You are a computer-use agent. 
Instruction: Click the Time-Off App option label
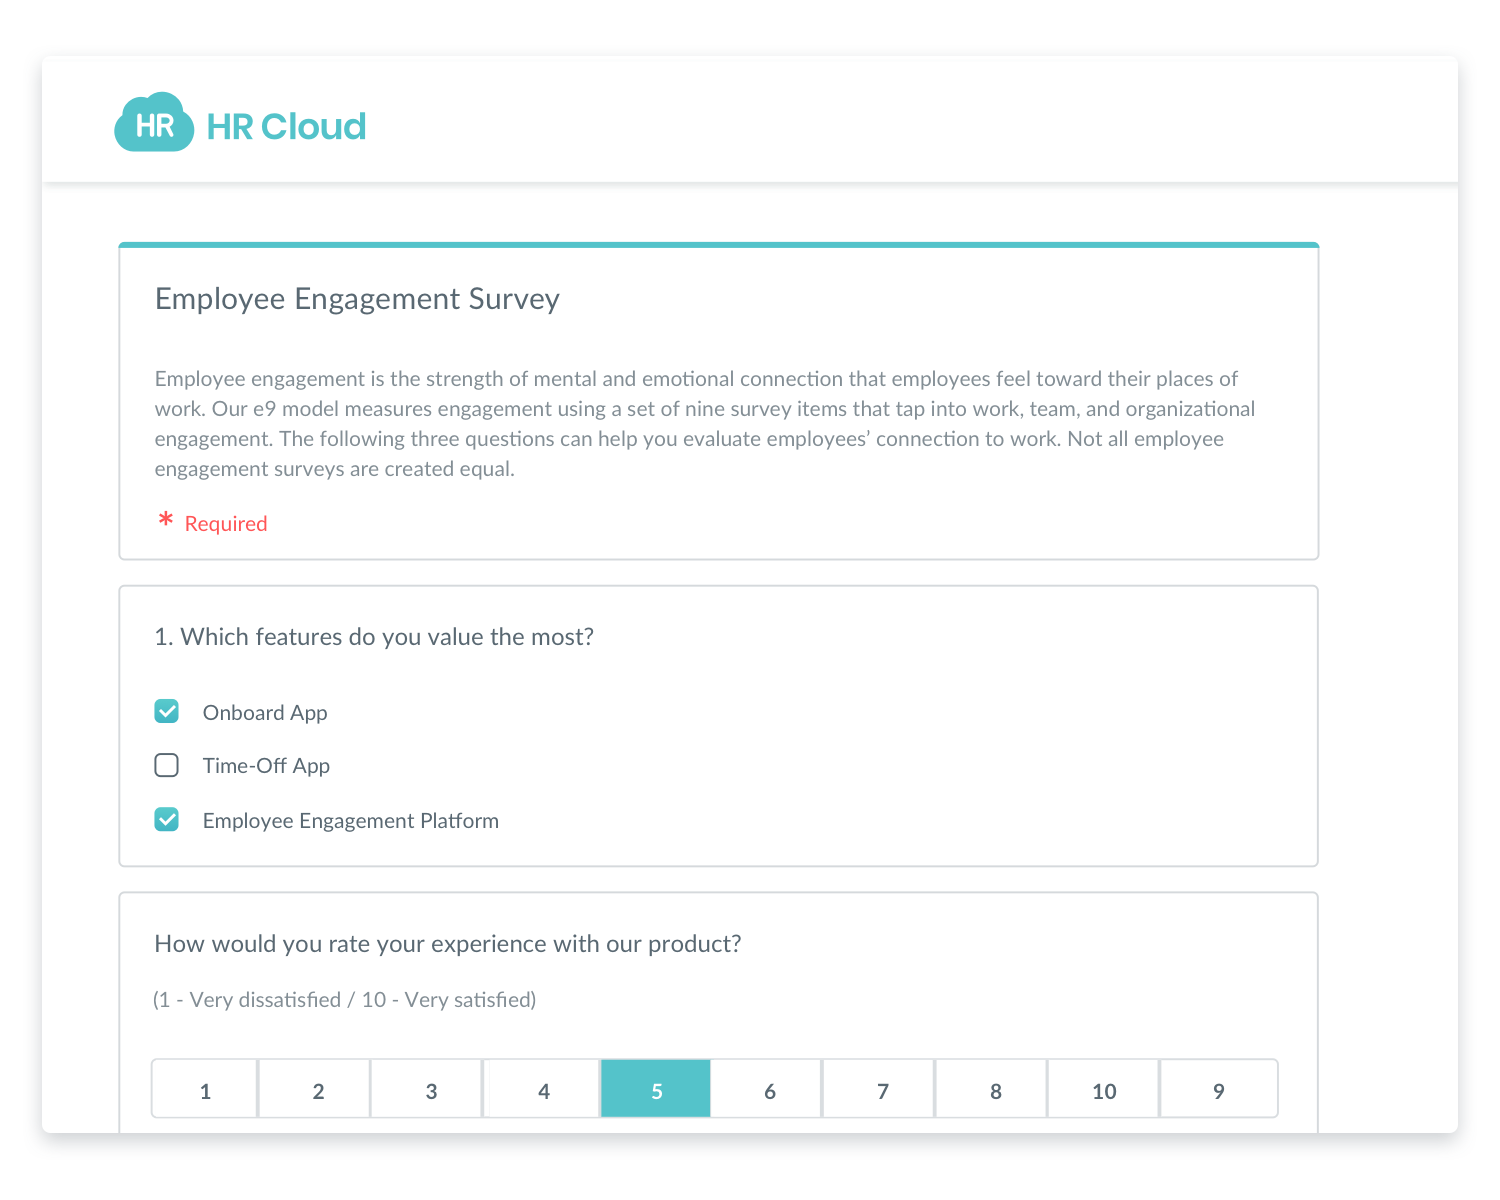tap(266, 766)
